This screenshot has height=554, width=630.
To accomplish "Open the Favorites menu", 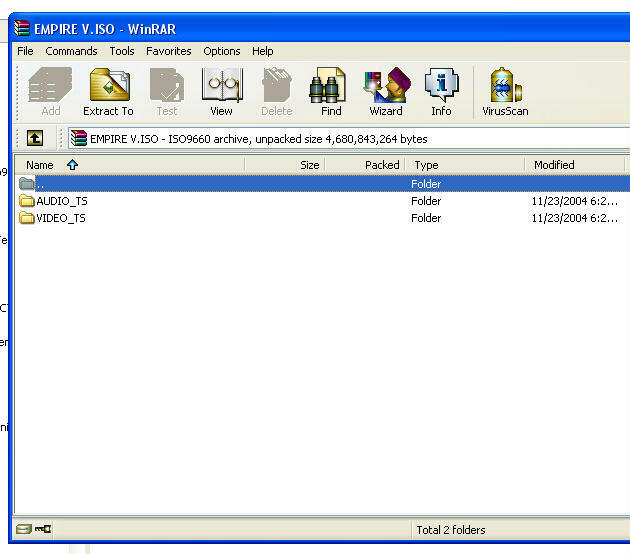I will [x=168, y=51].
